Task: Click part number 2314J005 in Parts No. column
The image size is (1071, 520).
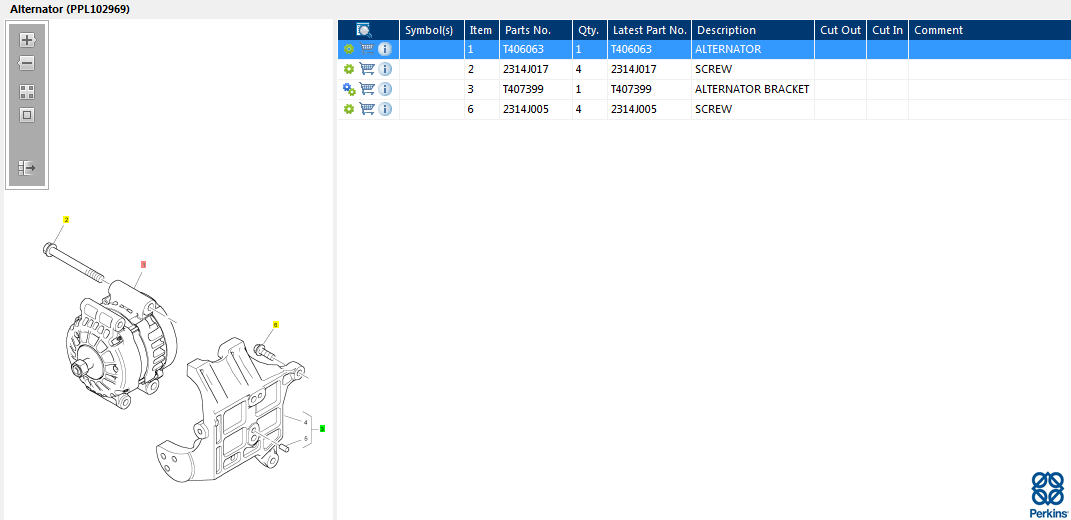Action: click(x=525, y=109)
